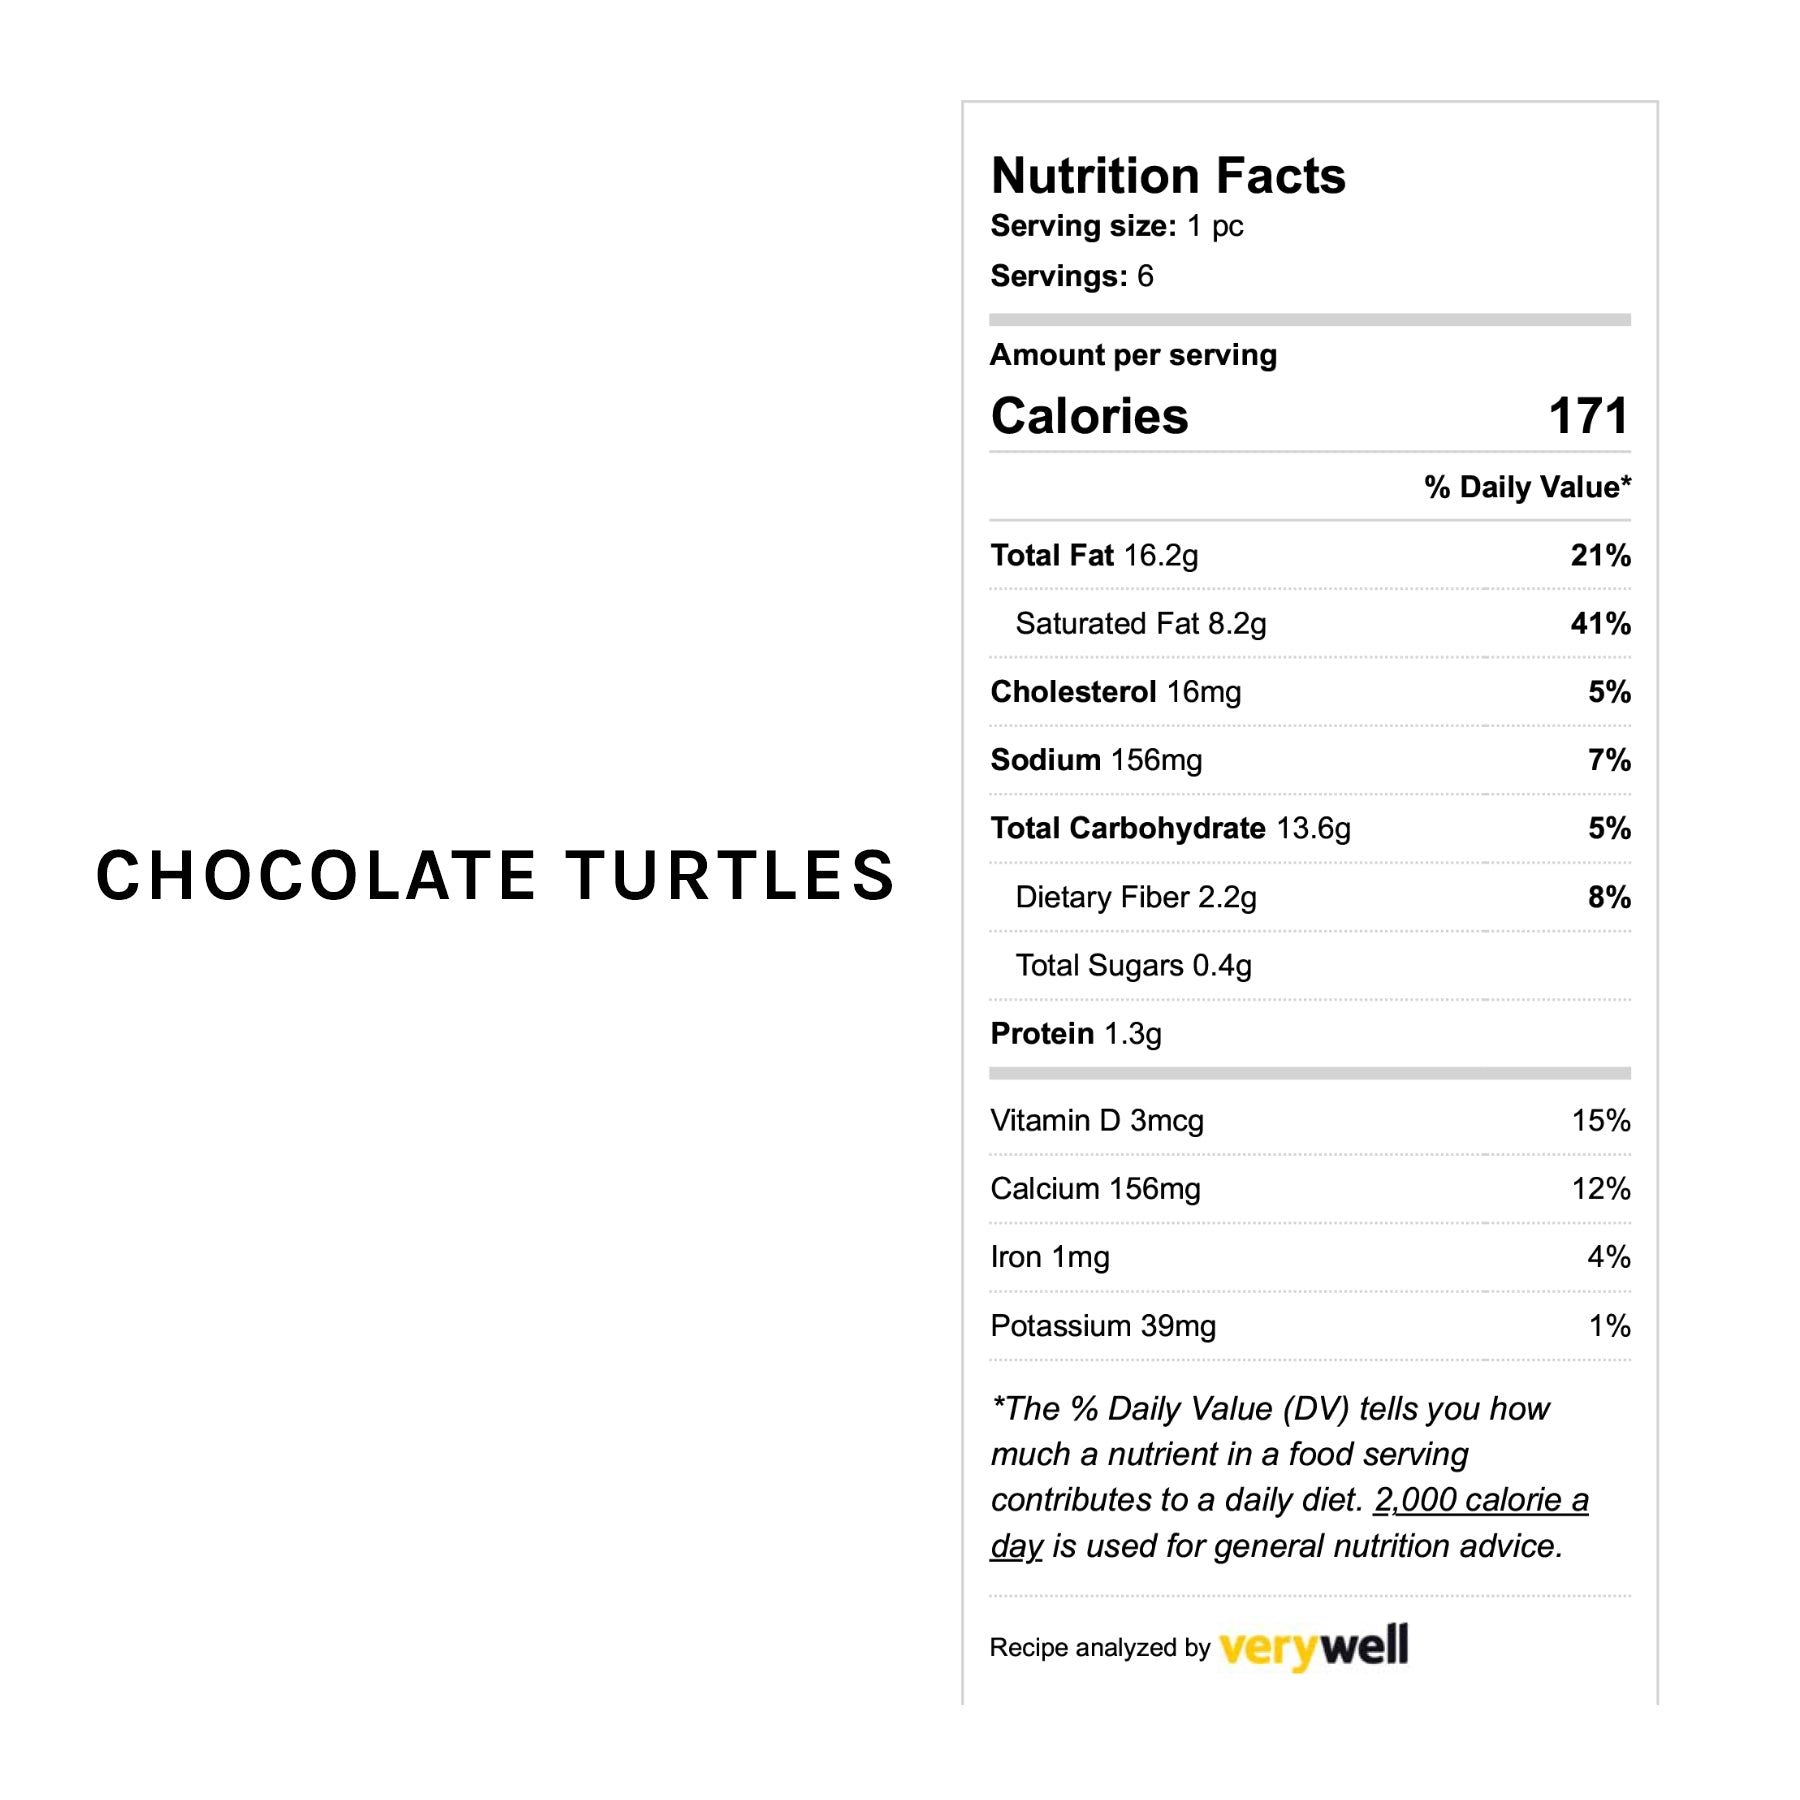1800x1800 pixels.
Task: Click the Total Fat 16.2g row label
Action: [x=1094, y=555]
